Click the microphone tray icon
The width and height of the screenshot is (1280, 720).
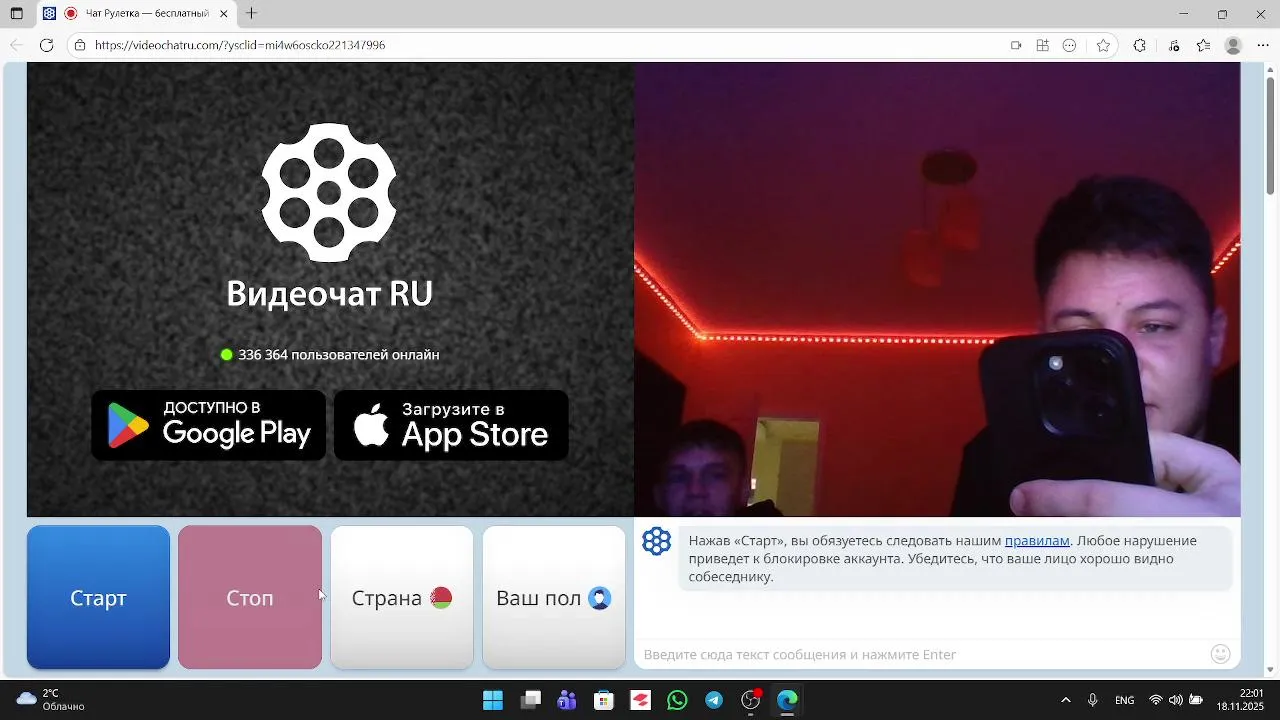click(x=1093, y=700)
